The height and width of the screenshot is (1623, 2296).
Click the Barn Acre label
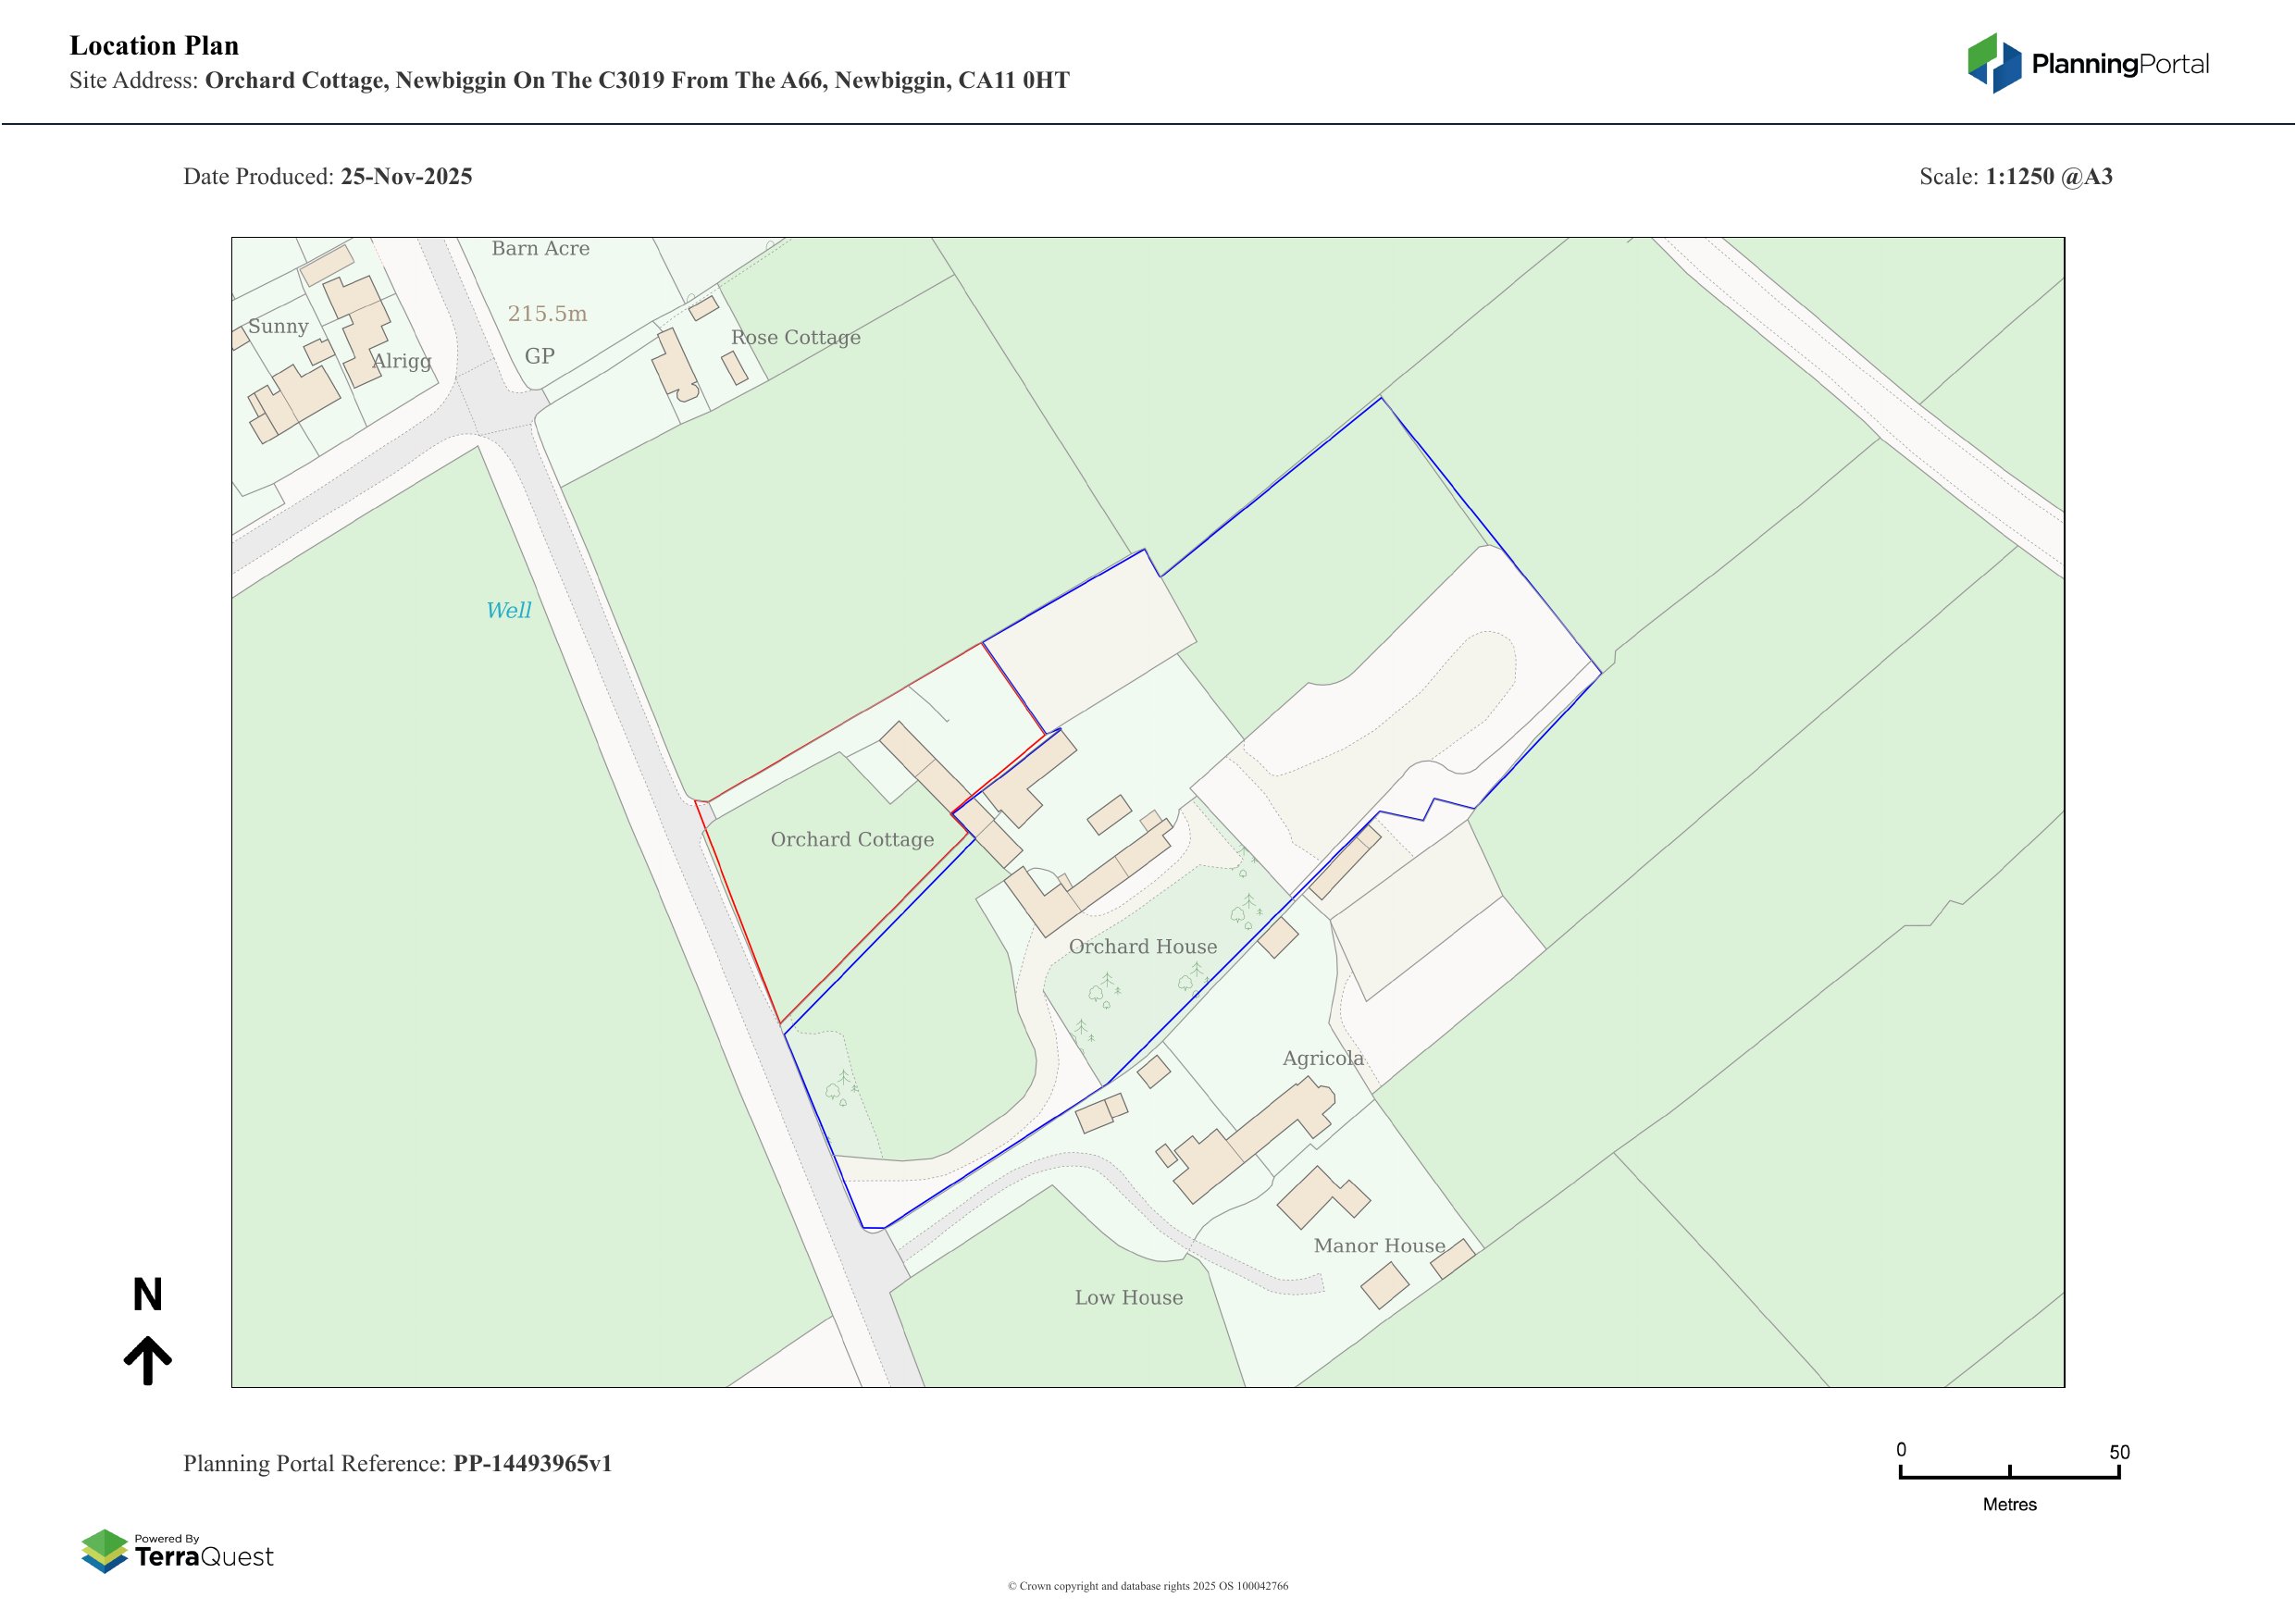[x=540, y=249]
